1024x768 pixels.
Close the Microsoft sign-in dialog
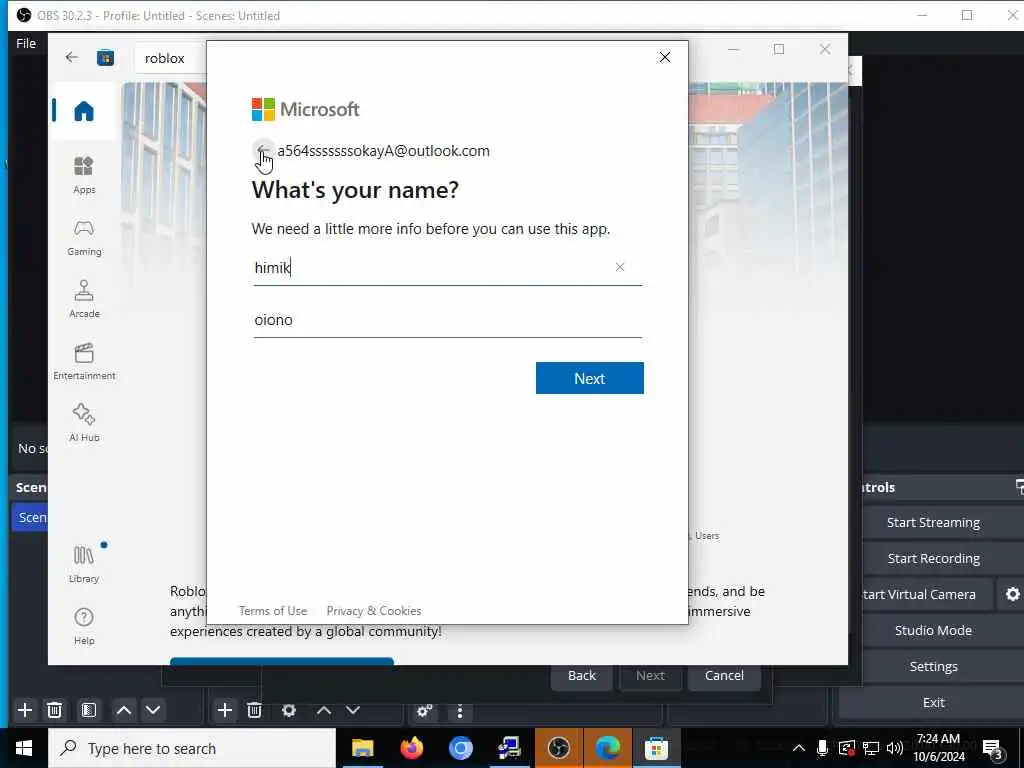pos(665,57)
